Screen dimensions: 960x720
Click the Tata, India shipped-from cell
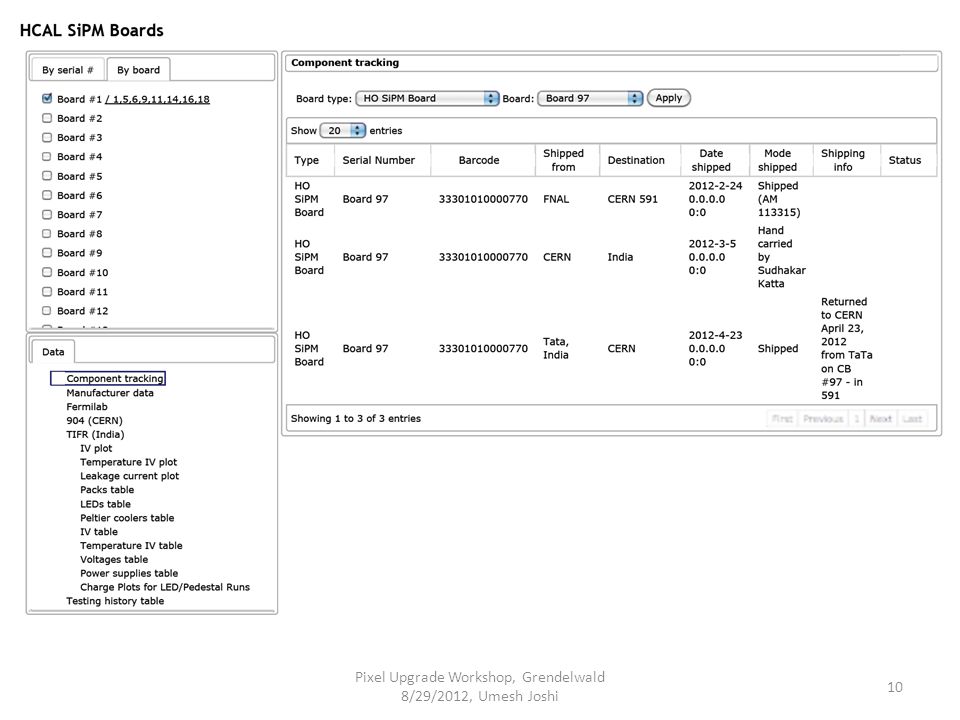point(556,348)
